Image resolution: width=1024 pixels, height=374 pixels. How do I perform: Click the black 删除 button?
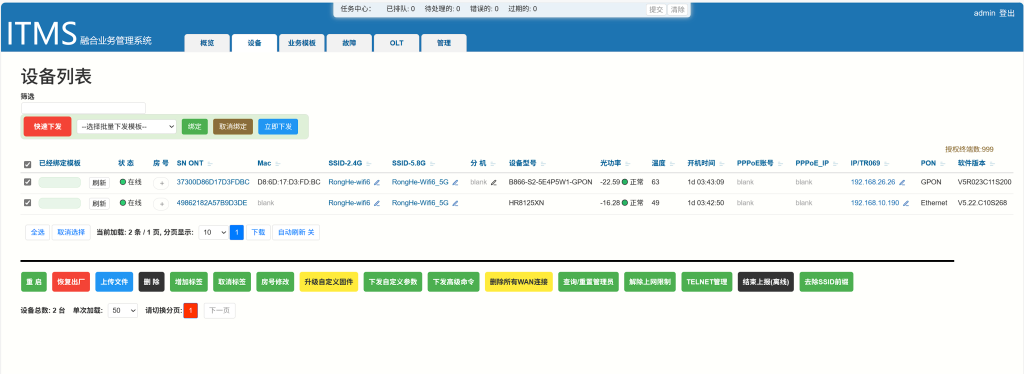(x=152, y=282)
